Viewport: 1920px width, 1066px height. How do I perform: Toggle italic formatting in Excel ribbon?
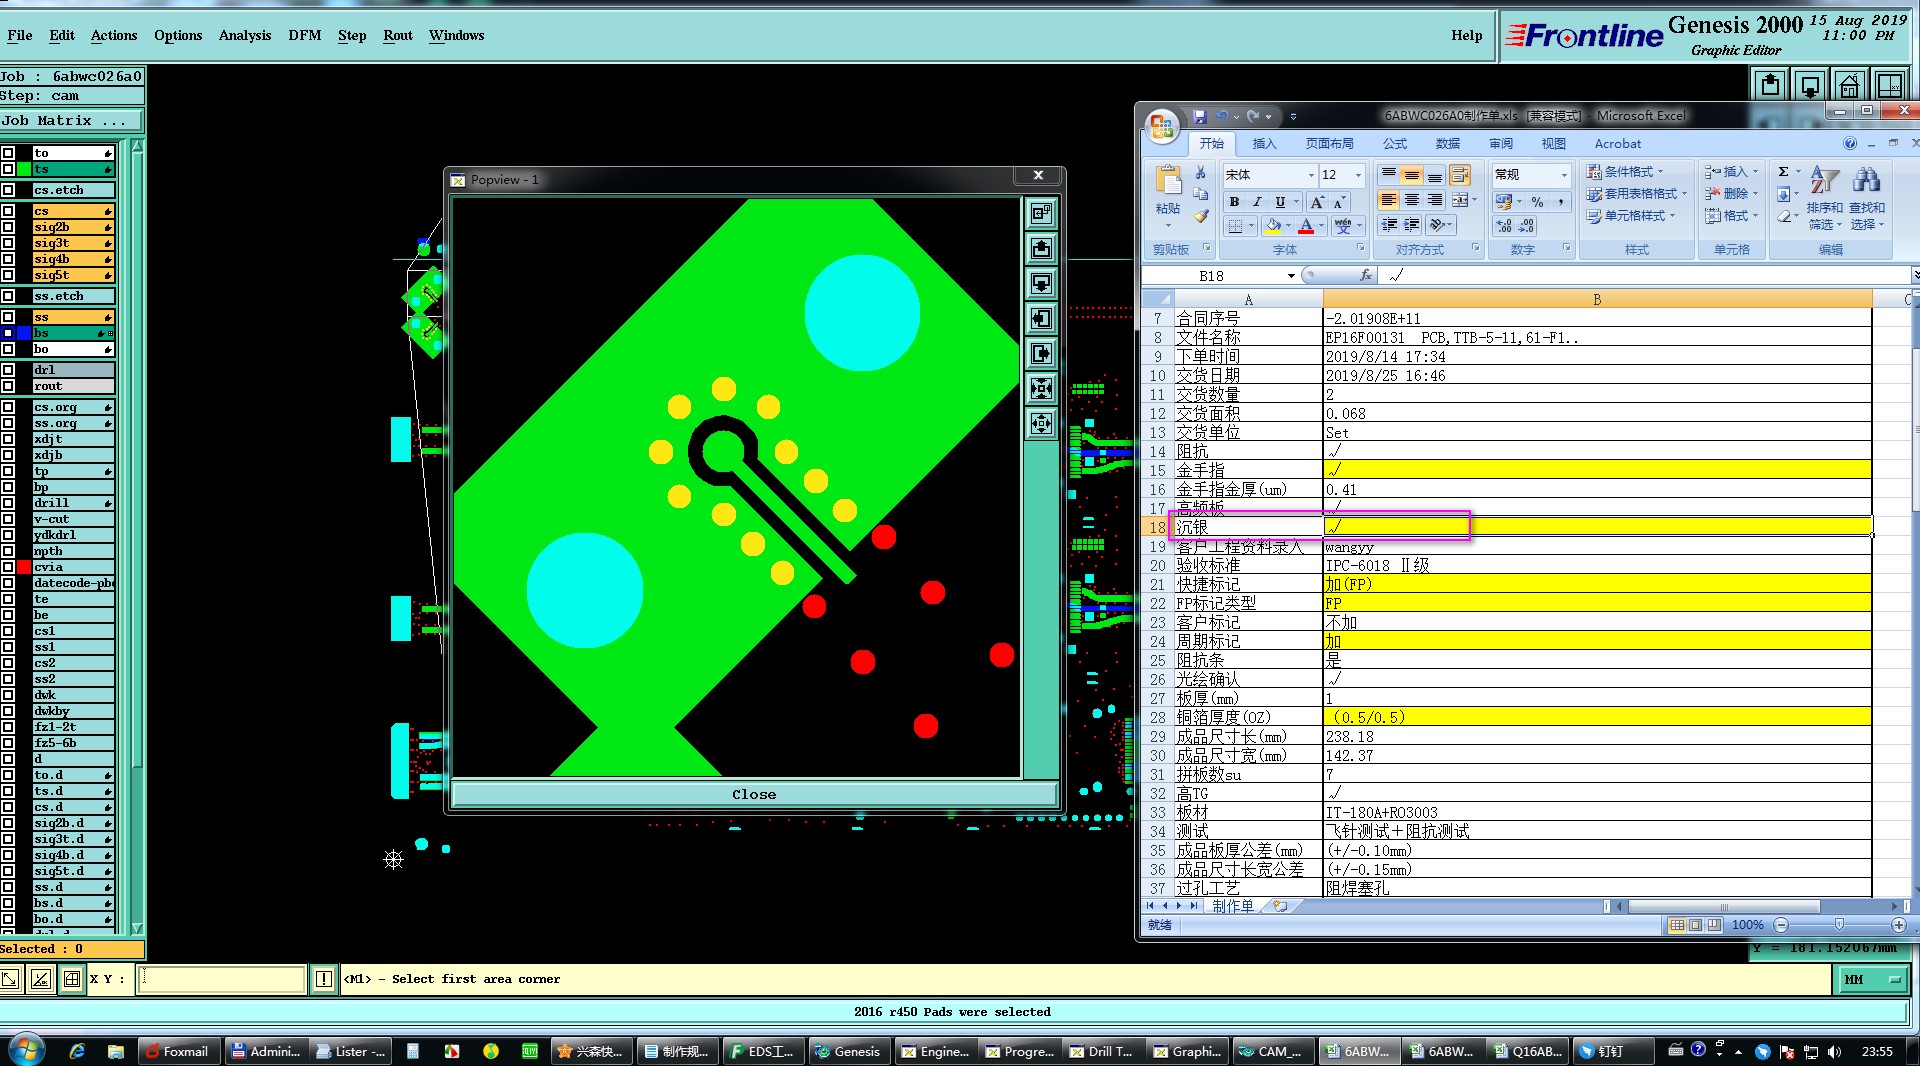tap(1257, 202)
